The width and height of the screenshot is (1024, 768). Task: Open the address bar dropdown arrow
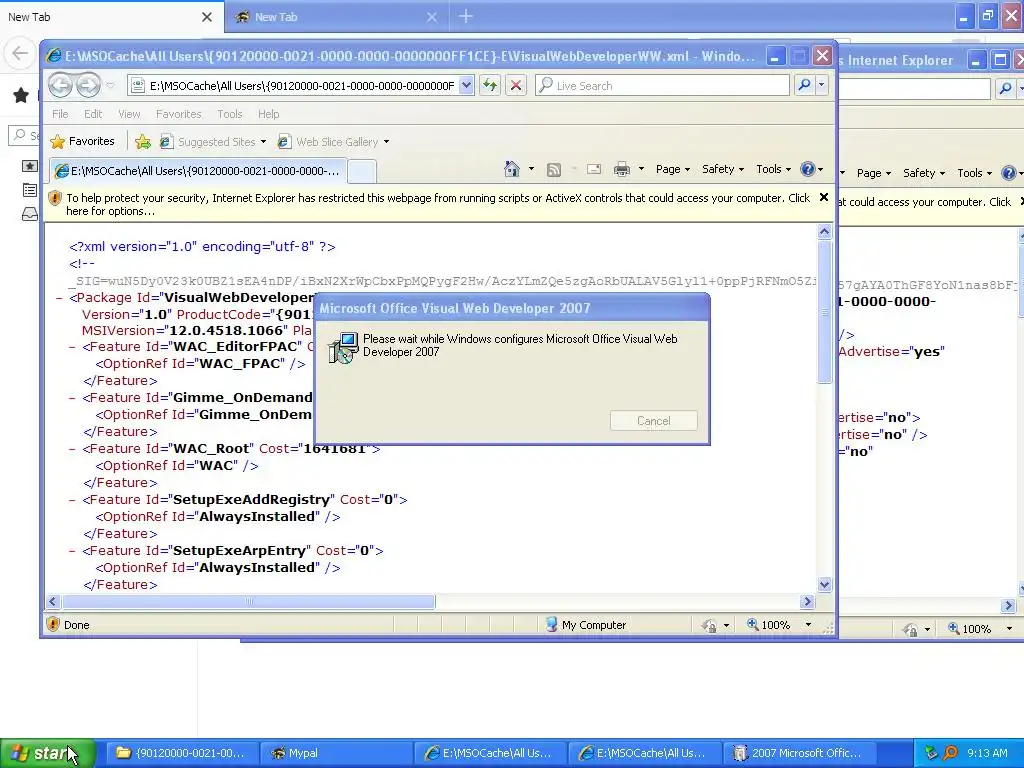tap(466, 85)
